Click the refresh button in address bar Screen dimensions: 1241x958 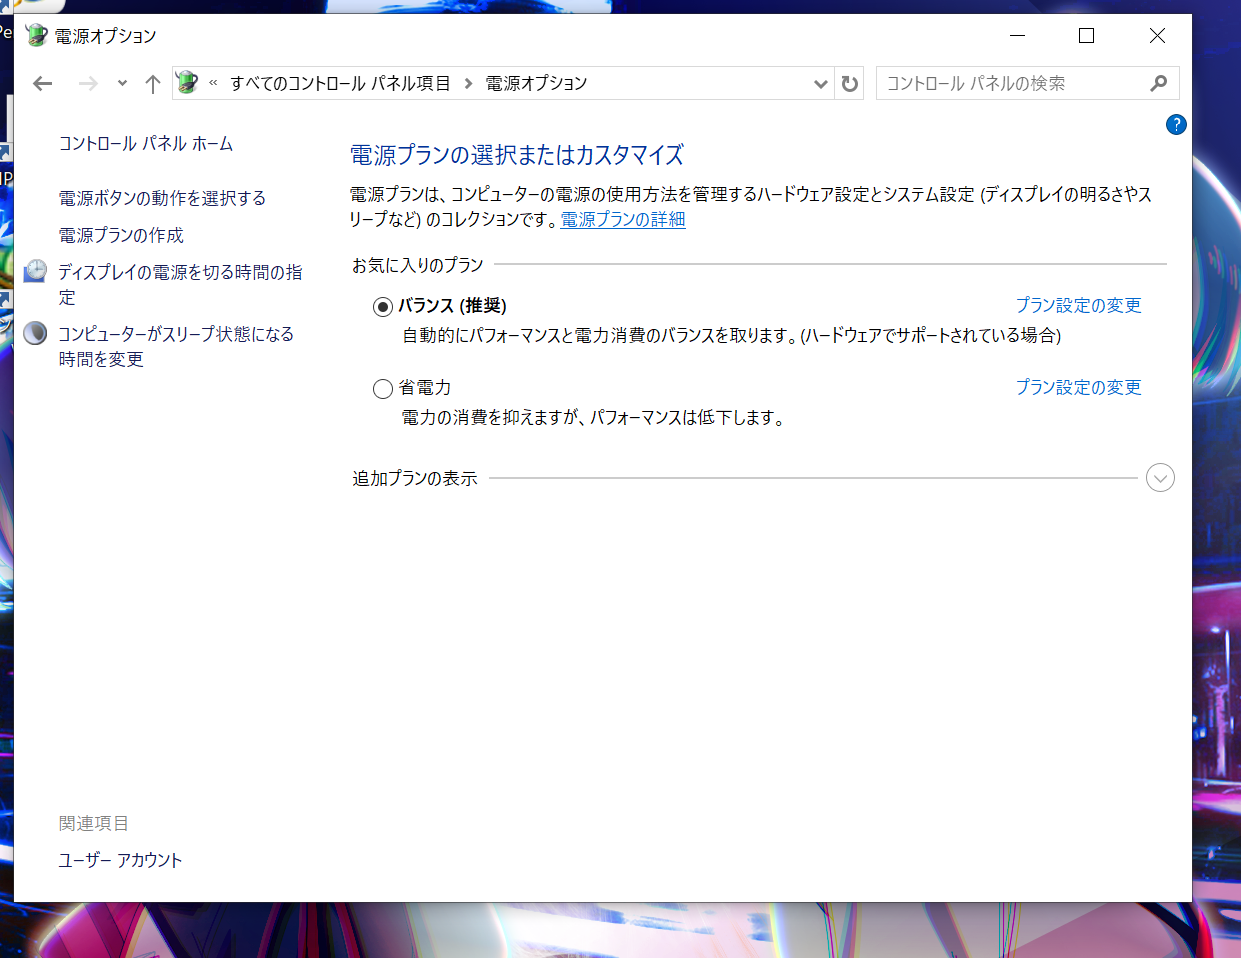click(850, 84)
